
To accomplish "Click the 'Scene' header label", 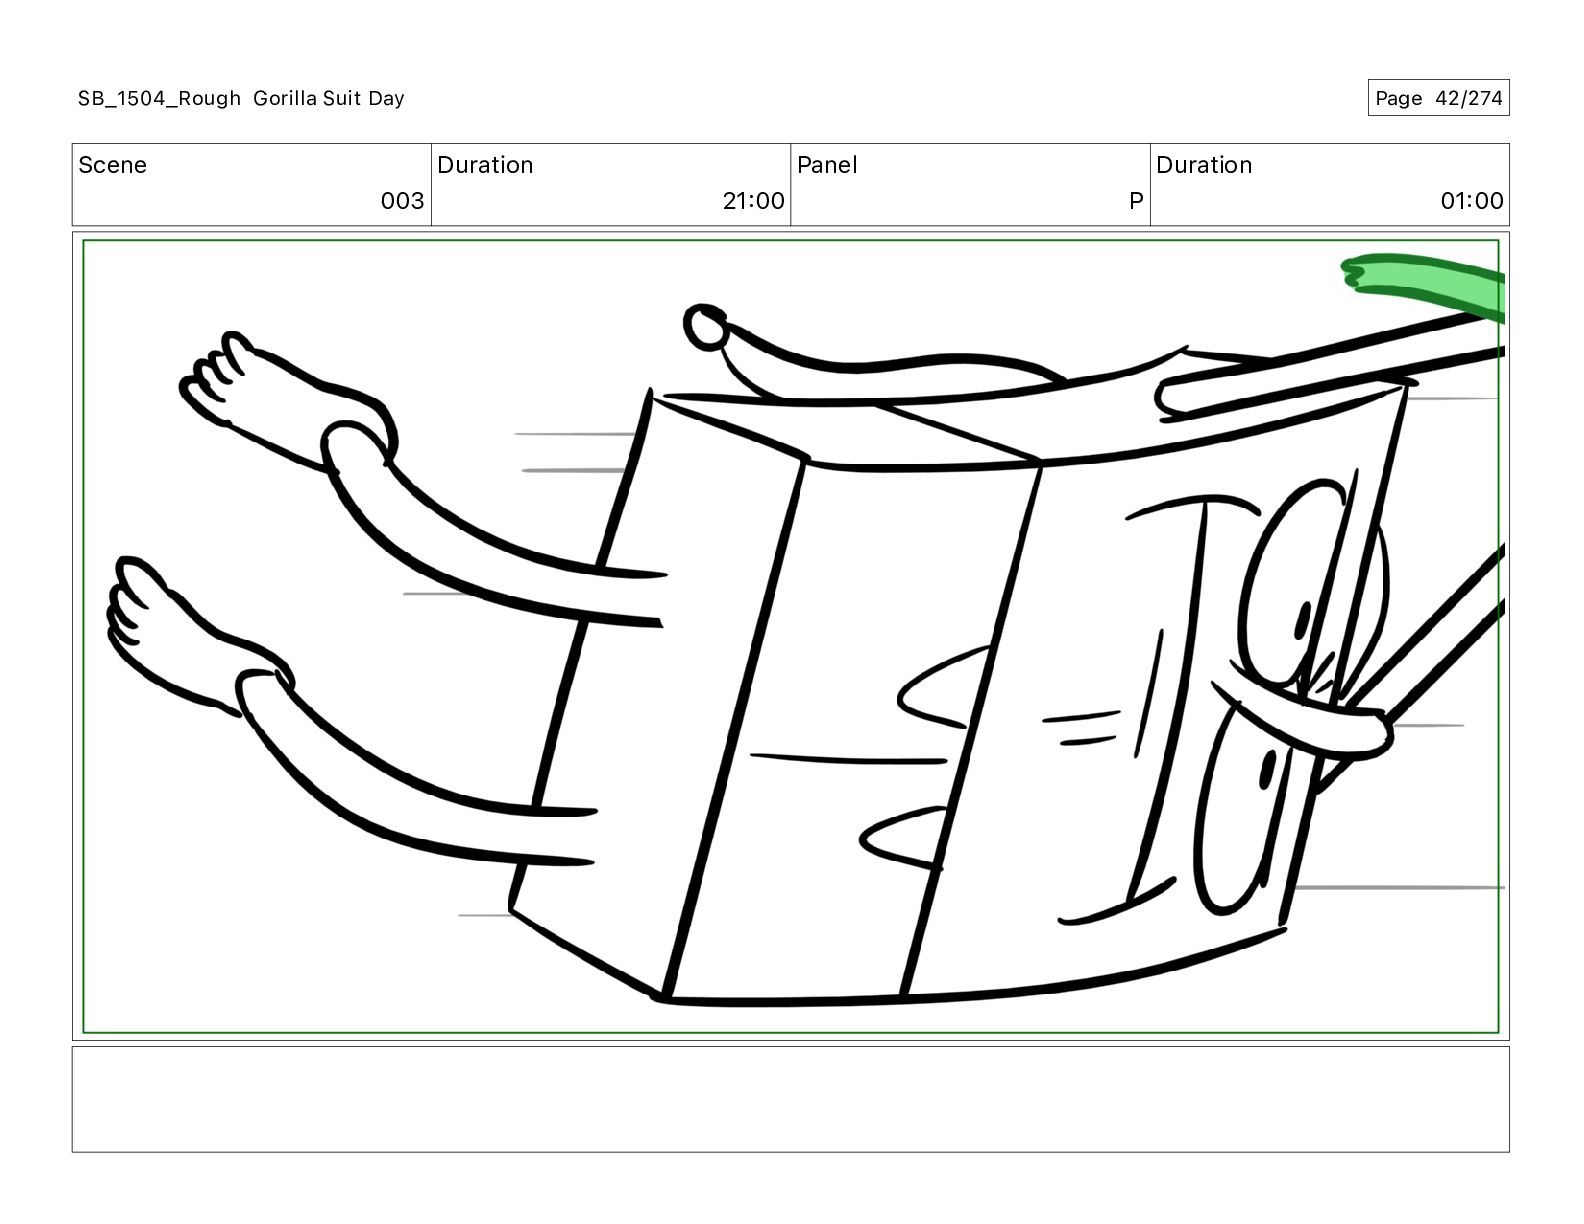I will 112,165.
